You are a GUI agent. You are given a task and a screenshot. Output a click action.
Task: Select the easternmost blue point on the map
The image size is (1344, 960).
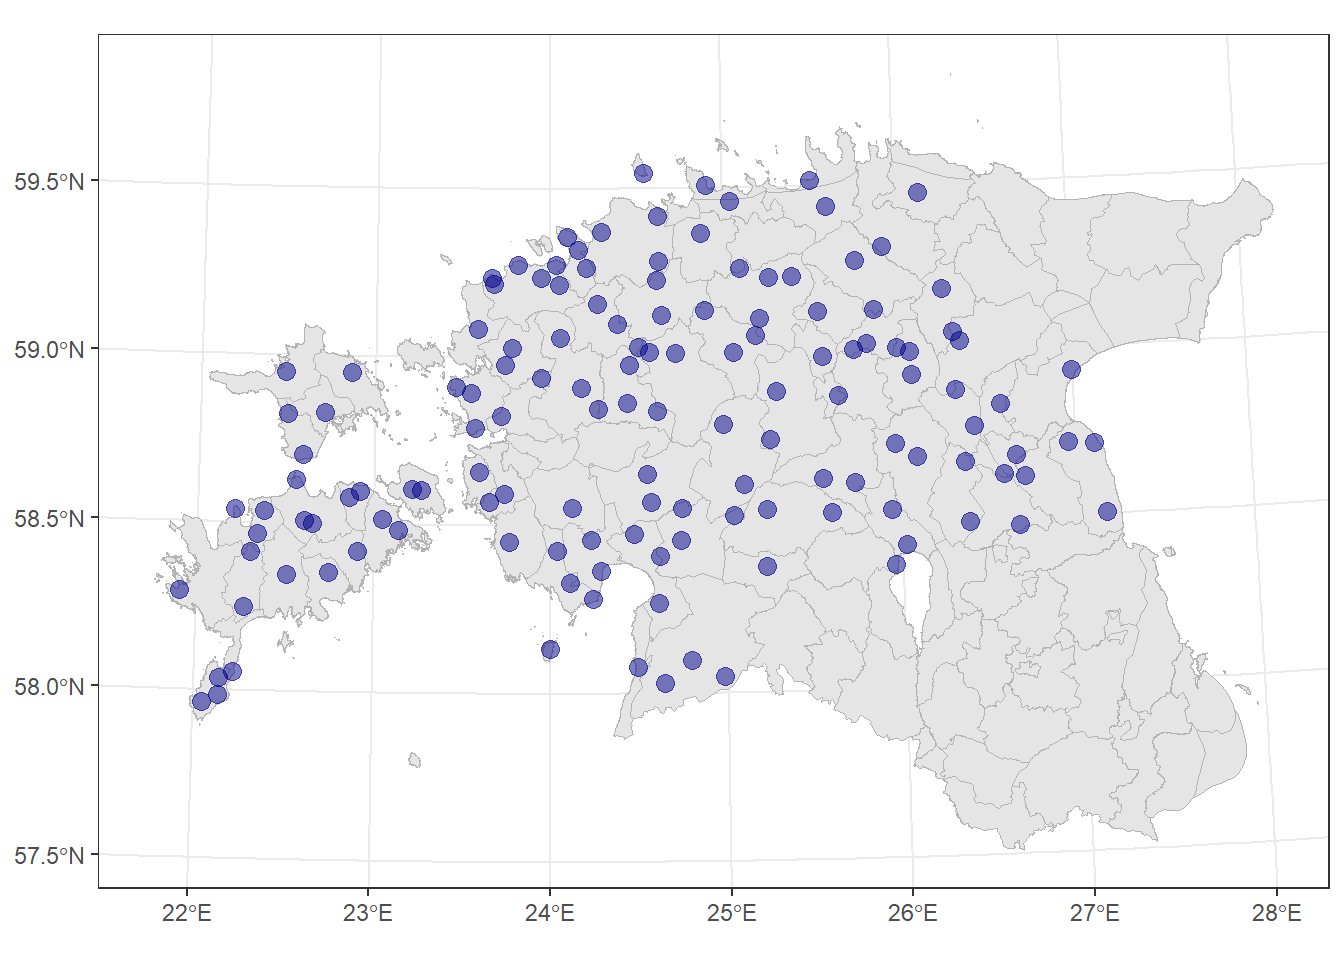tap(1107, 511)
